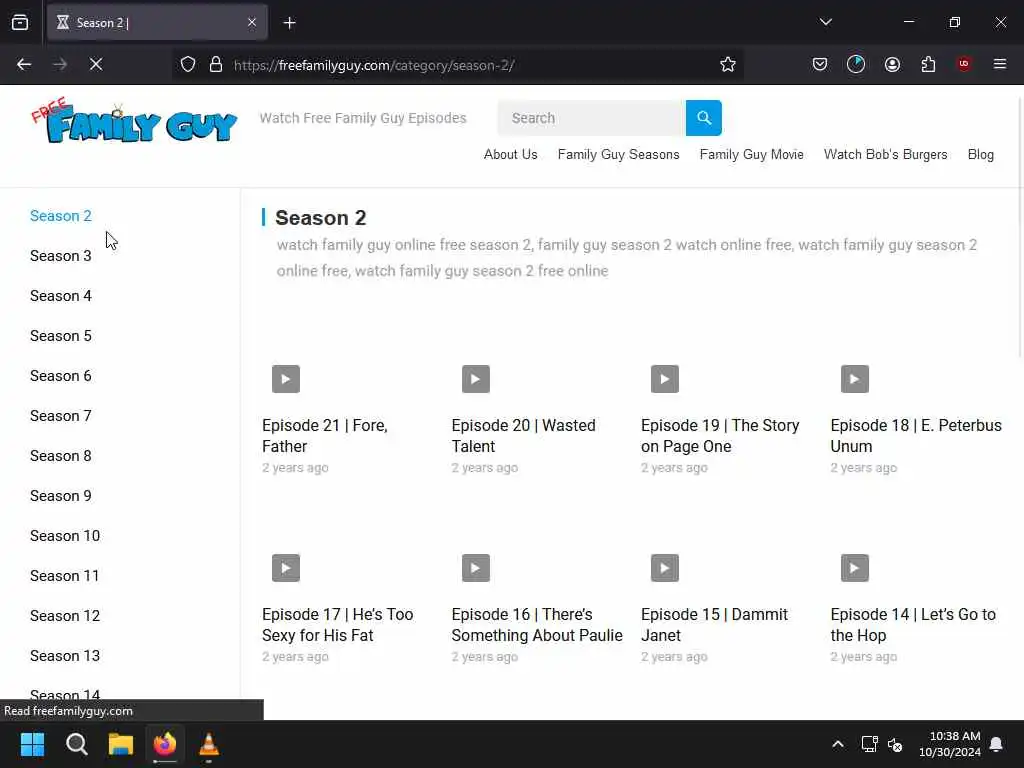Click the blue search magnifier button

(703, 118)
